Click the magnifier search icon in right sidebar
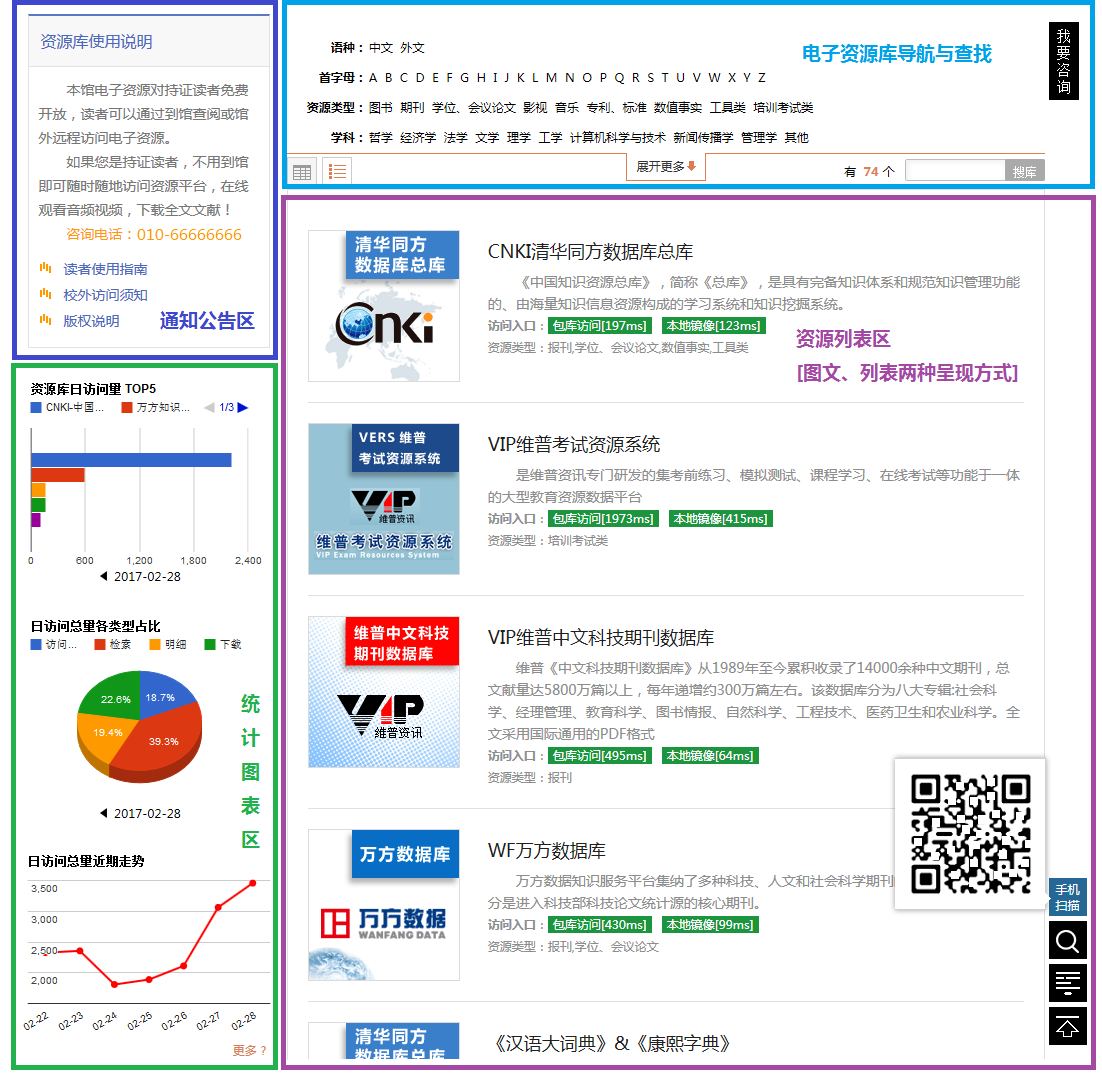This screenshot has height=1076, width=1102. [1067, 941]
